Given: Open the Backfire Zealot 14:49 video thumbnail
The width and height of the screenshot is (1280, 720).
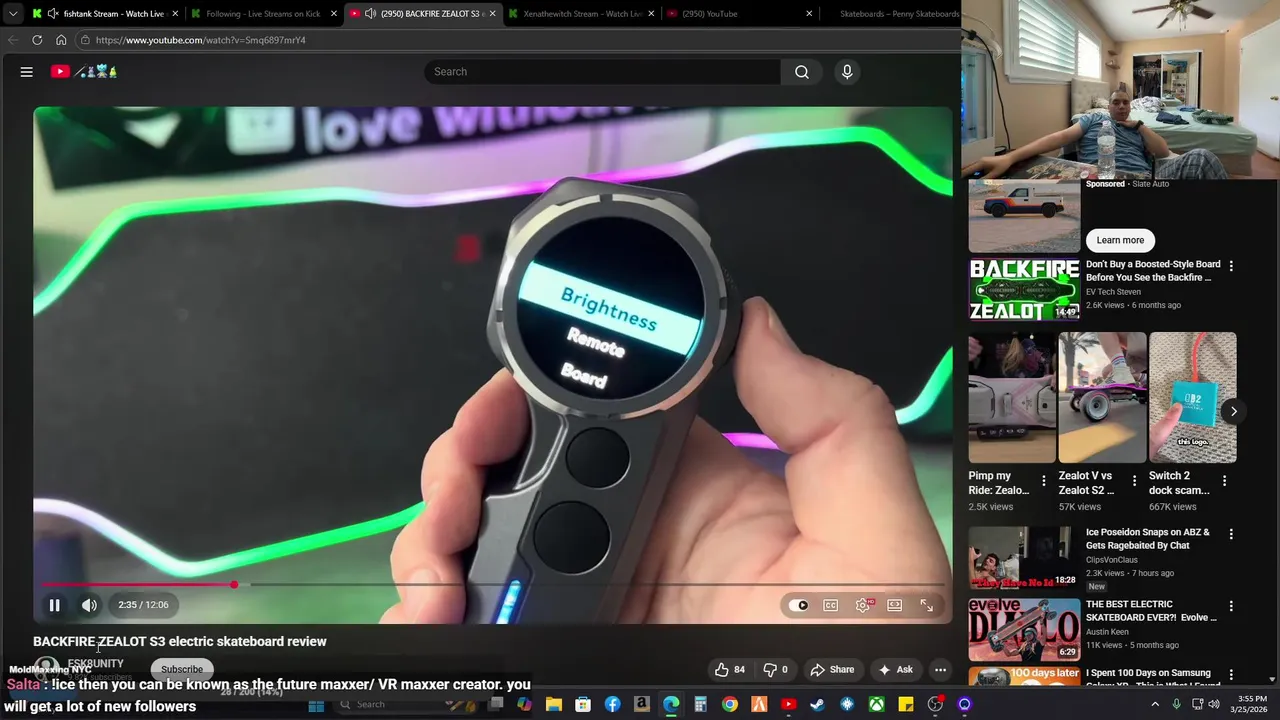Looking at the screenshot, I should tap(1024, 289).
